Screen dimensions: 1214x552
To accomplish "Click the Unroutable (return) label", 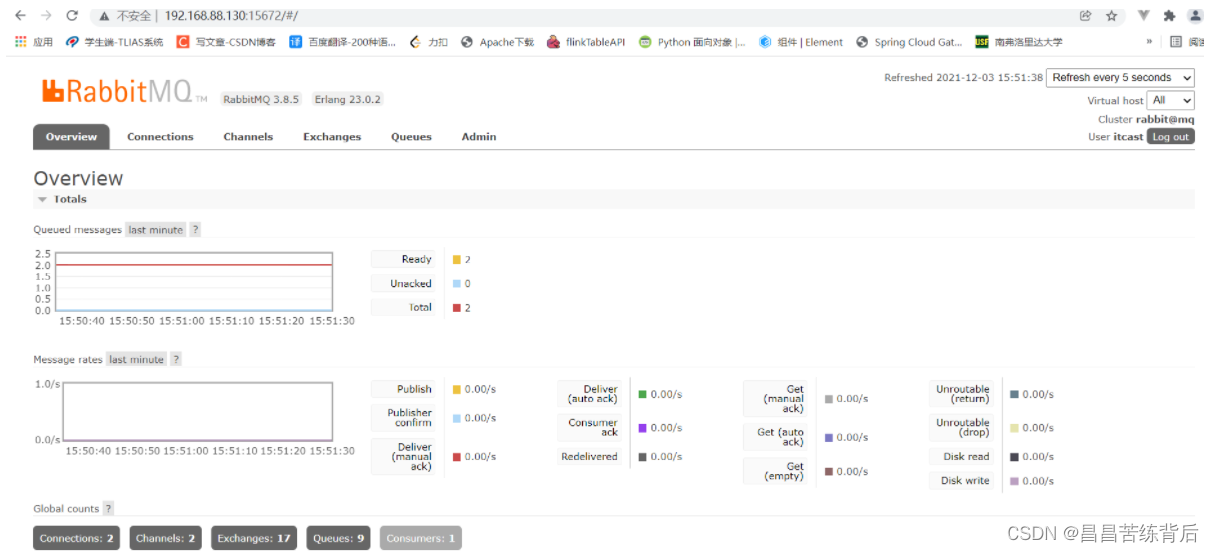I will (963, 394).
